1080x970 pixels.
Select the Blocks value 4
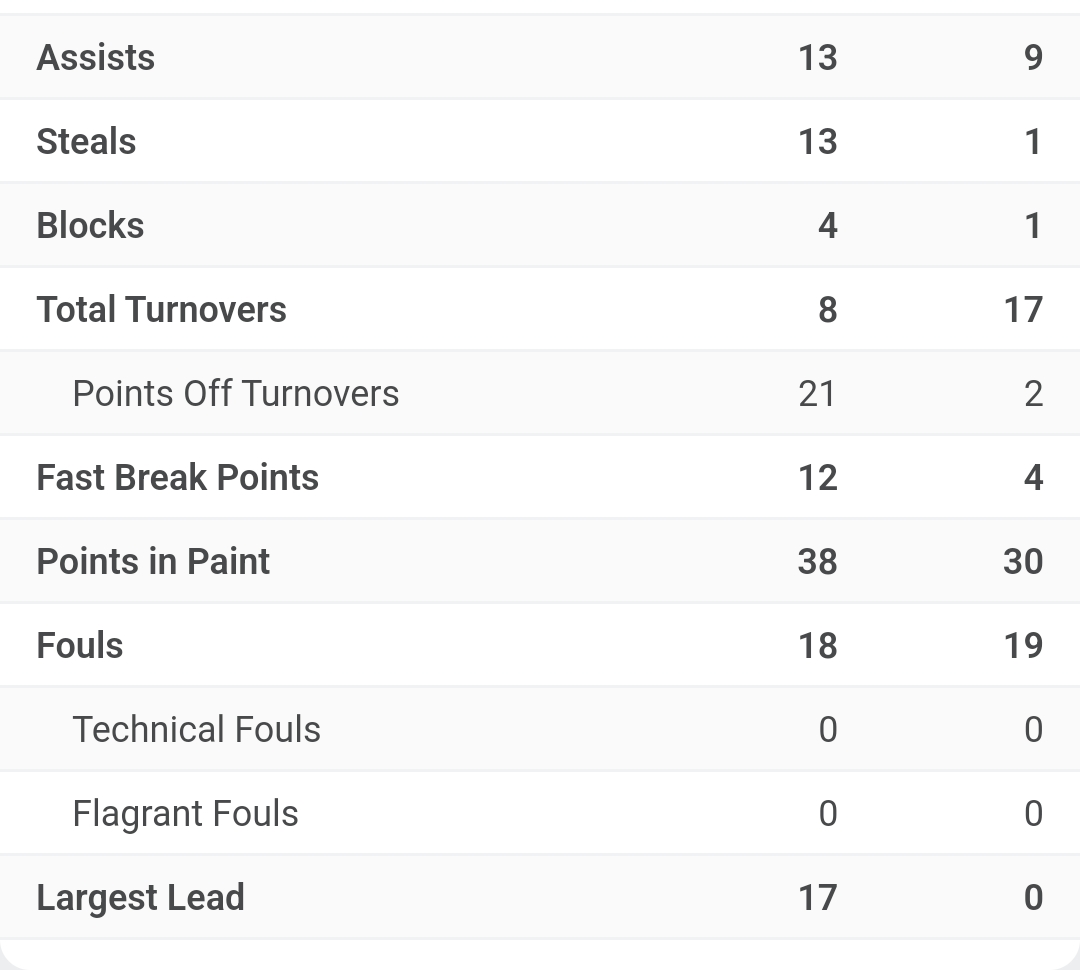coord(828,225)
